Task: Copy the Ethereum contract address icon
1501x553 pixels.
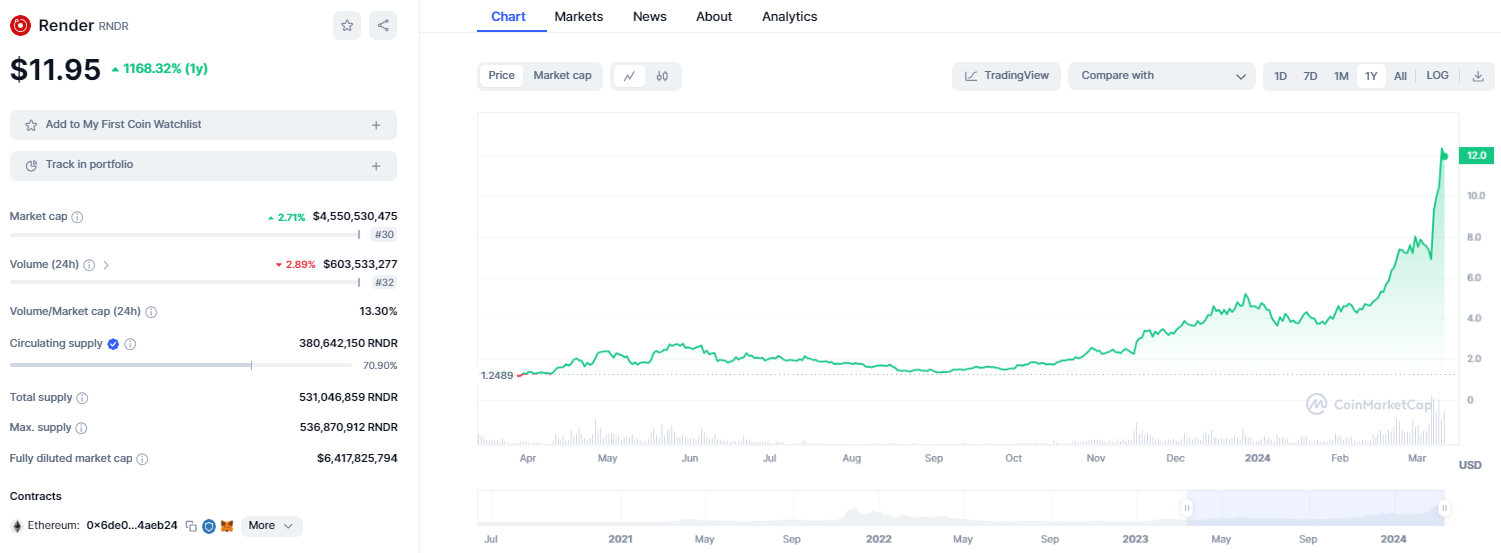Action: [x=191, y=526]
